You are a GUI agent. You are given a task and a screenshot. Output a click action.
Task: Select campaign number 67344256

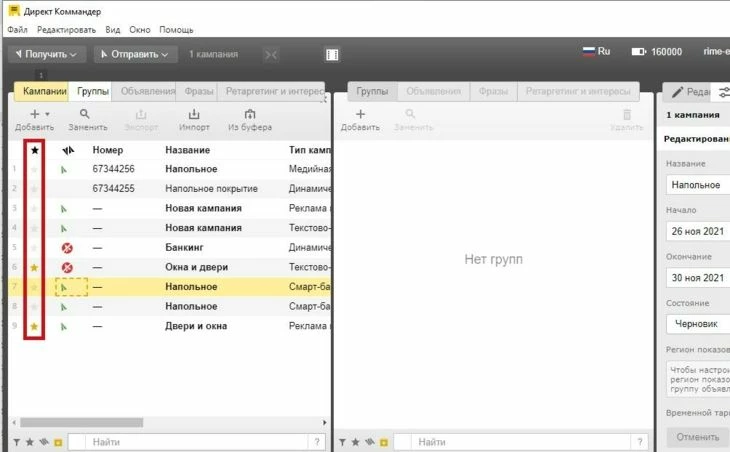(x=114, y=169)
